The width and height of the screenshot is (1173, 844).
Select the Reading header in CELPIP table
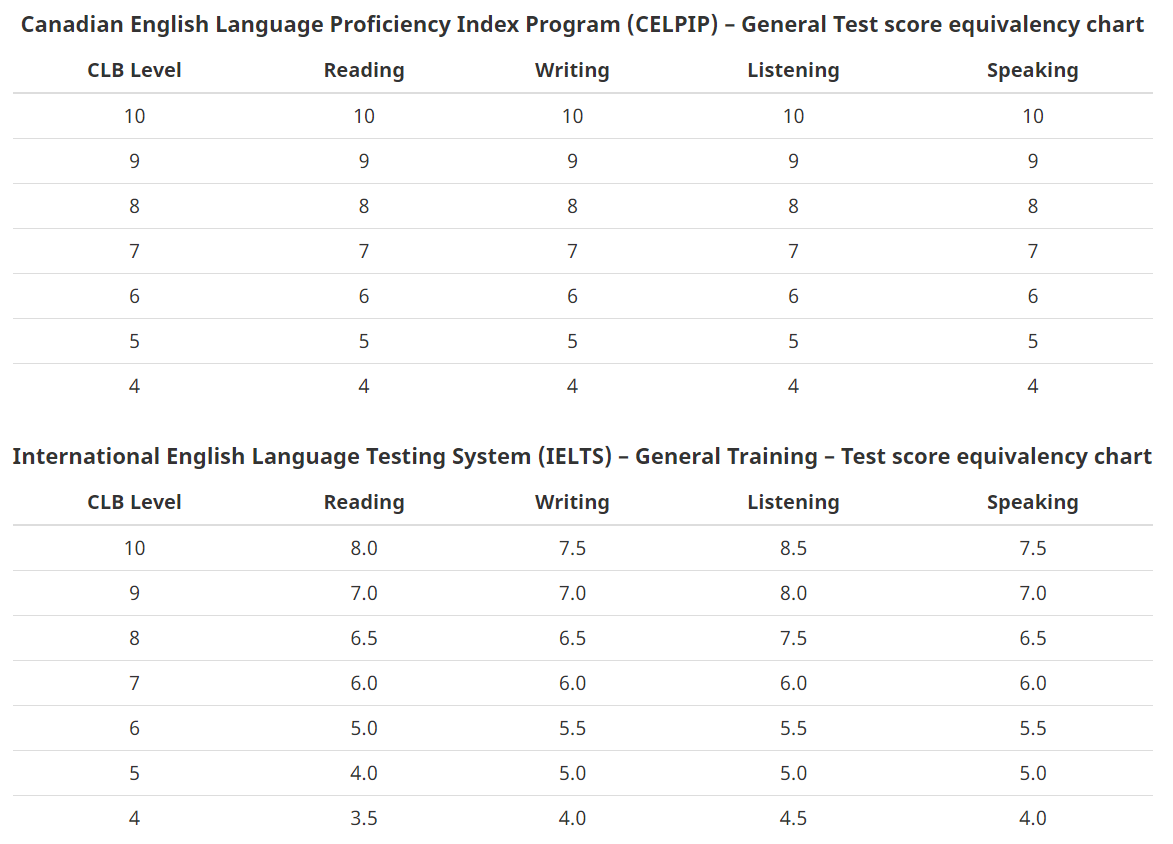(364, 70)
